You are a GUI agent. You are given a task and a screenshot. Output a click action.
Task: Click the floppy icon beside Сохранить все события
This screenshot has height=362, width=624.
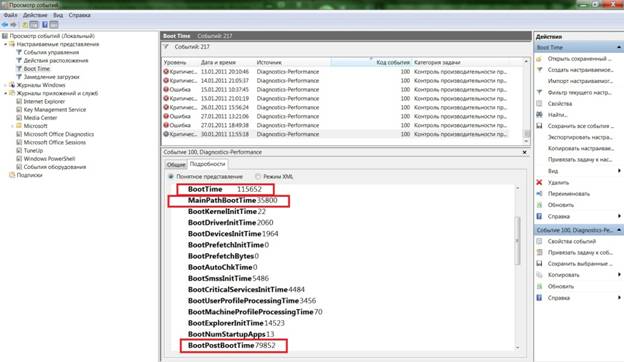539,126
